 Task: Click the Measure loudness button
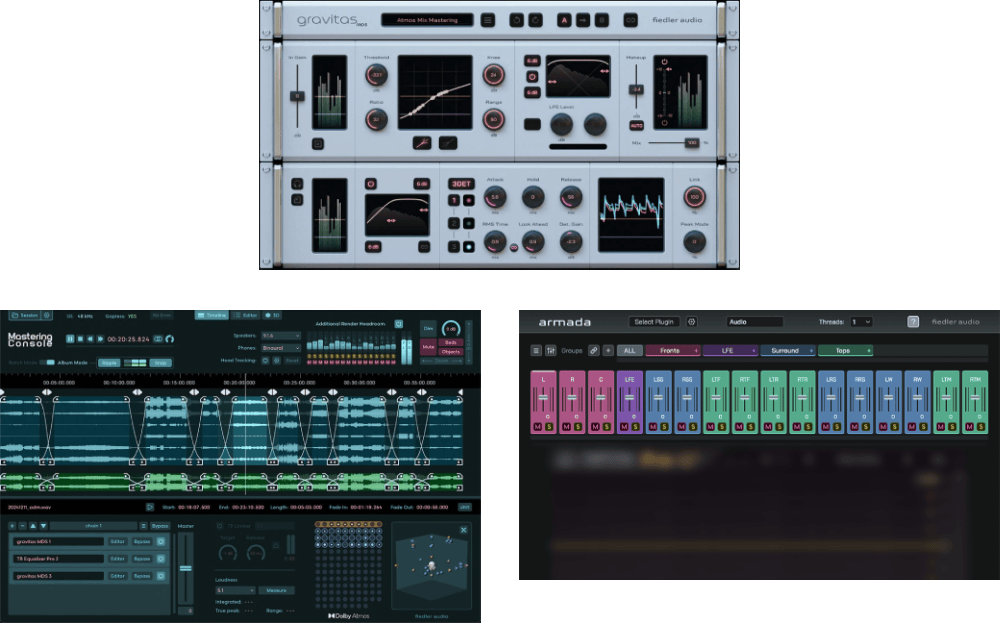(276, 590)
